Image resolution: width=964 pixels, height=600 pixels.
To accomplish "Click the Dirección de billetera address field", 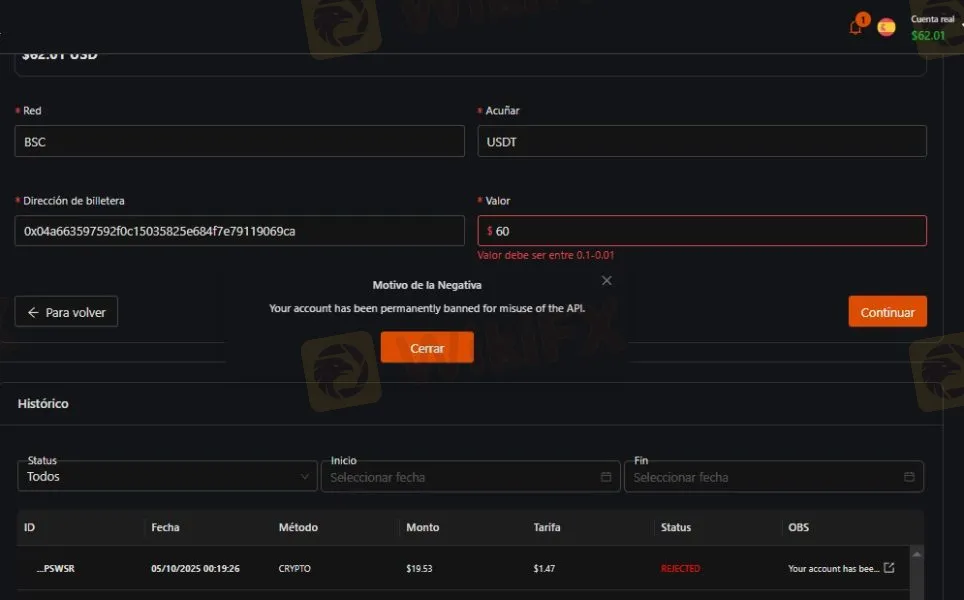I will 240,231.
